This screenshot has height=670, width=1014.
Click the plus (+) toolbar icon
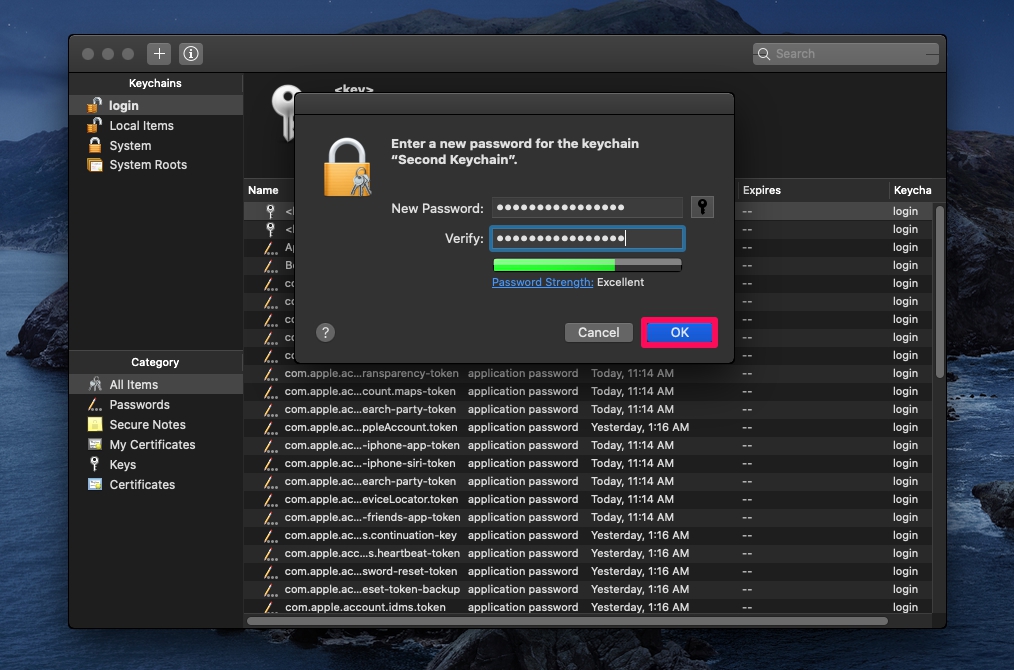coord(158,54)
